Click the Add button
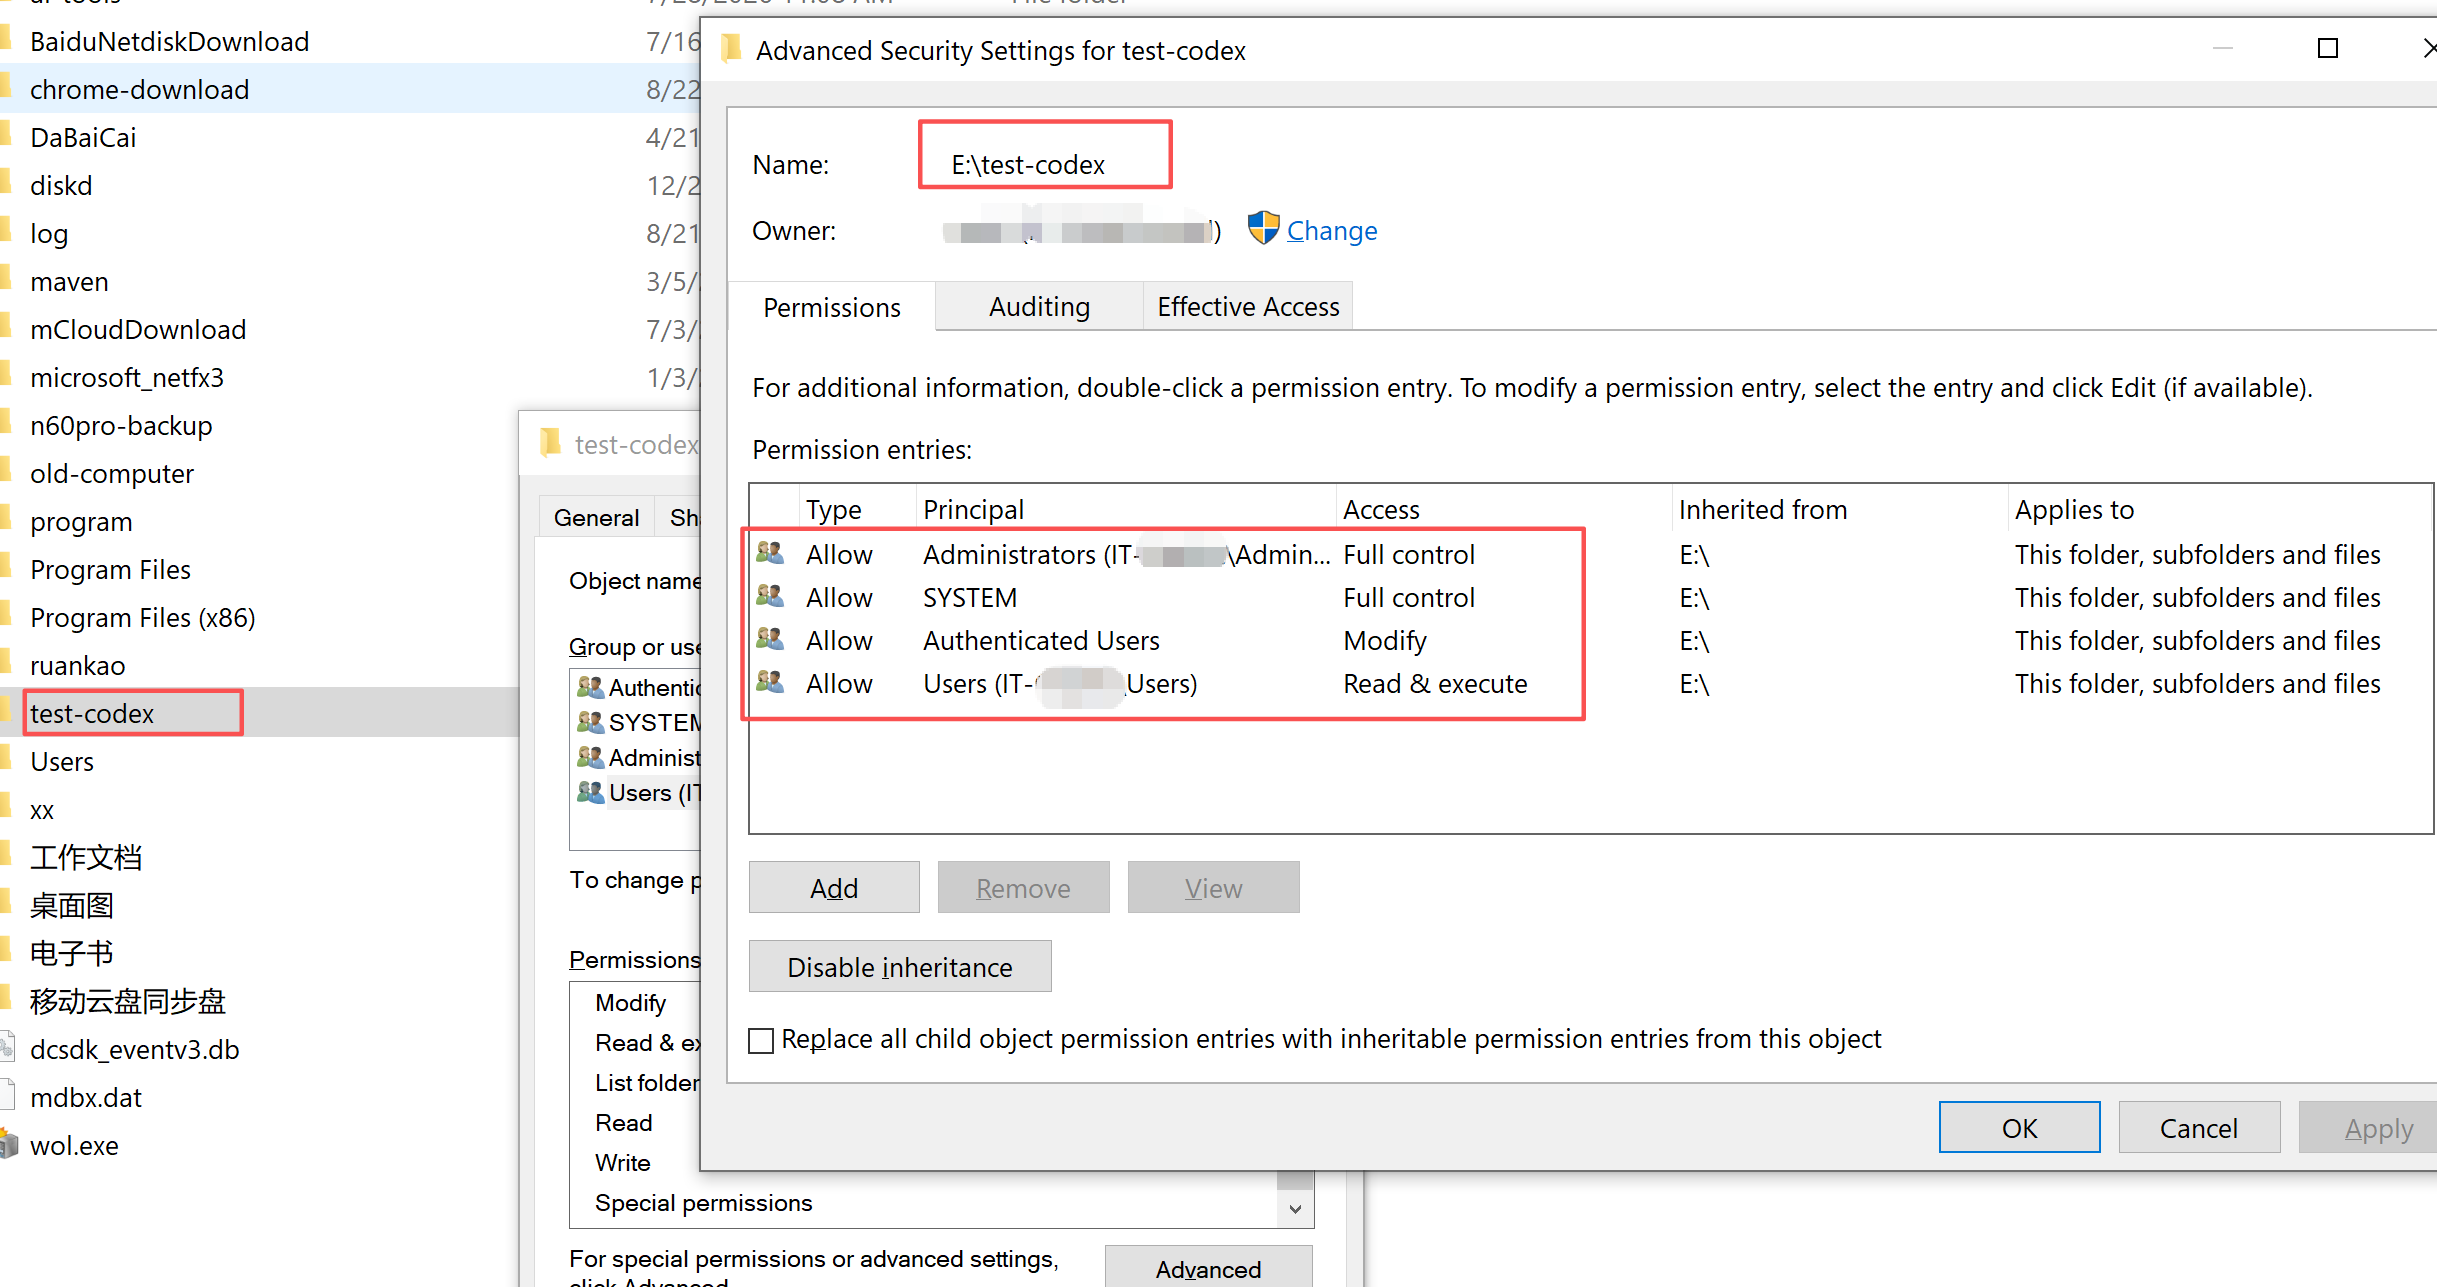The image size is (2437, 1287). point(834,887)
